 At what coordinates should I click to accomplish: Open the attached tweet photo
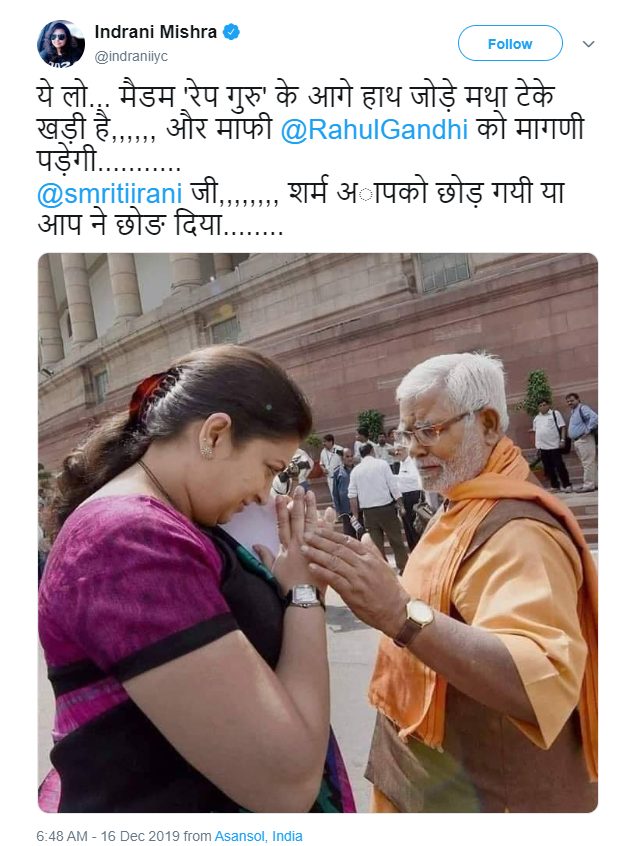coord(318,533)
